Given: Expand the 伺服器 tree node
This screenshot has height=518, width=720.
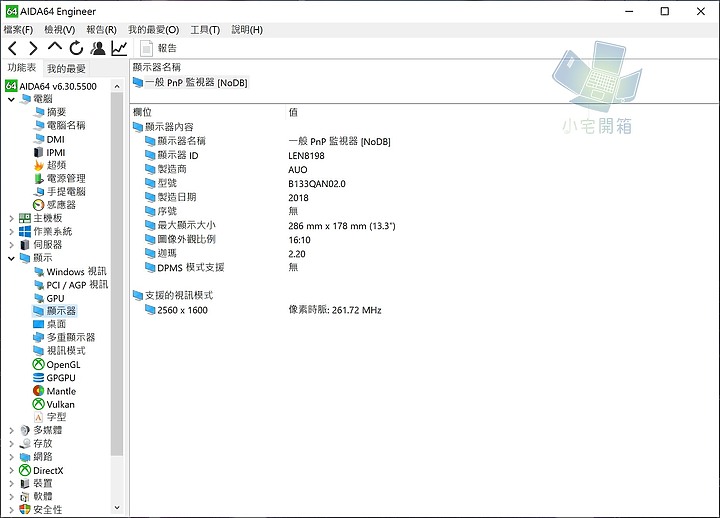Looking at the screenshot, I should pos(11,245).
